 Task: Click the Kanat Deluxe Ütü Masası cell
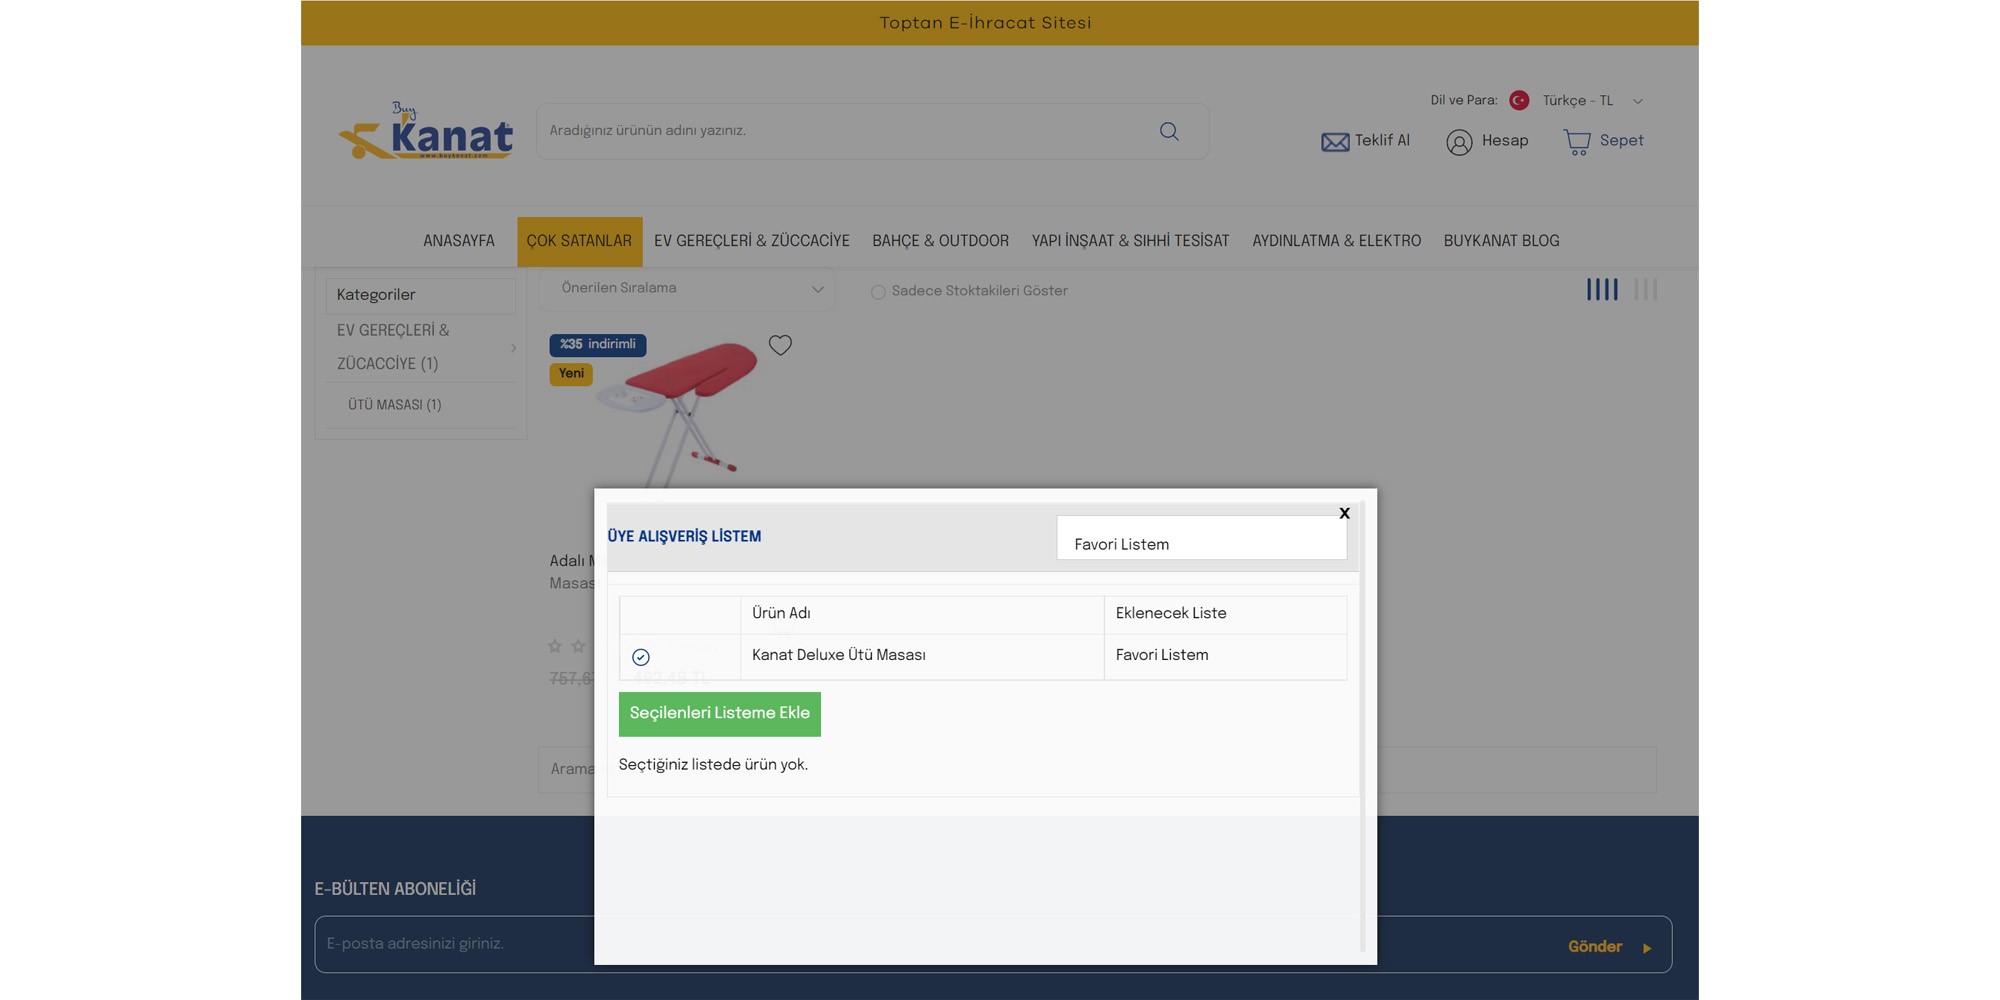pyautogui.click(x=922, y=656)
